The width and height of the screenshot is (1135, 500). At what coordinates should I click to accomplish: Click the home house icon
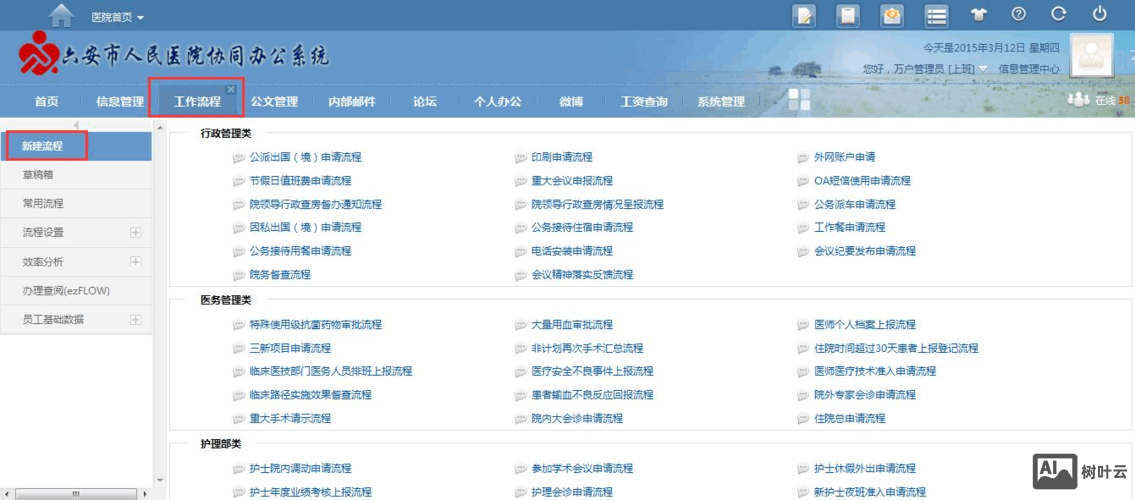click(61, 16)
